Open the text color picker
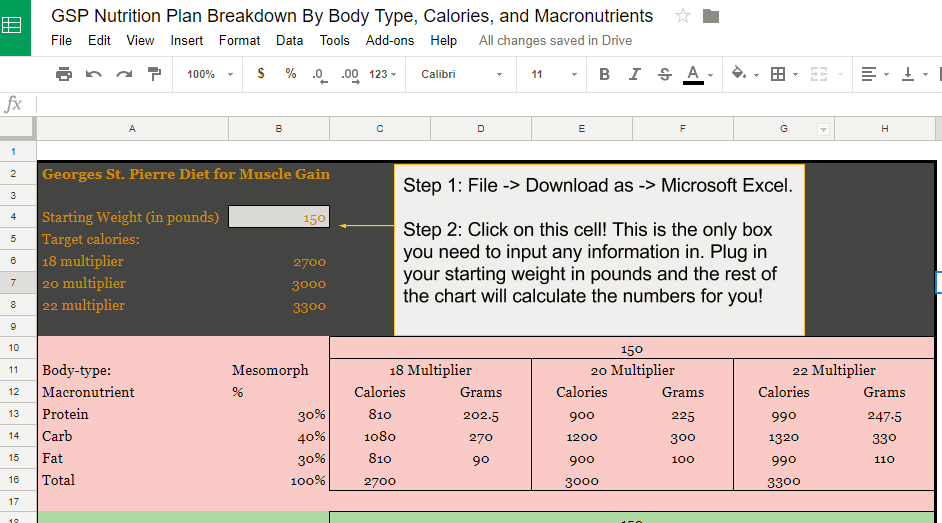The height and width of the screenshot is (523, 942). [693, 74]
